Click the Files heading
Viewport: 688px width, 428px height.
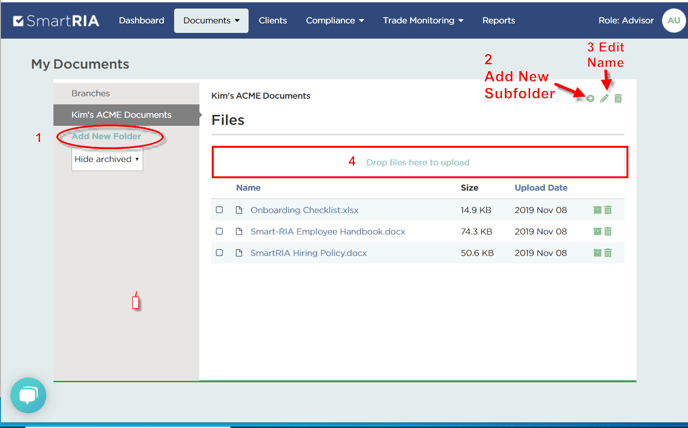(228, 120)
